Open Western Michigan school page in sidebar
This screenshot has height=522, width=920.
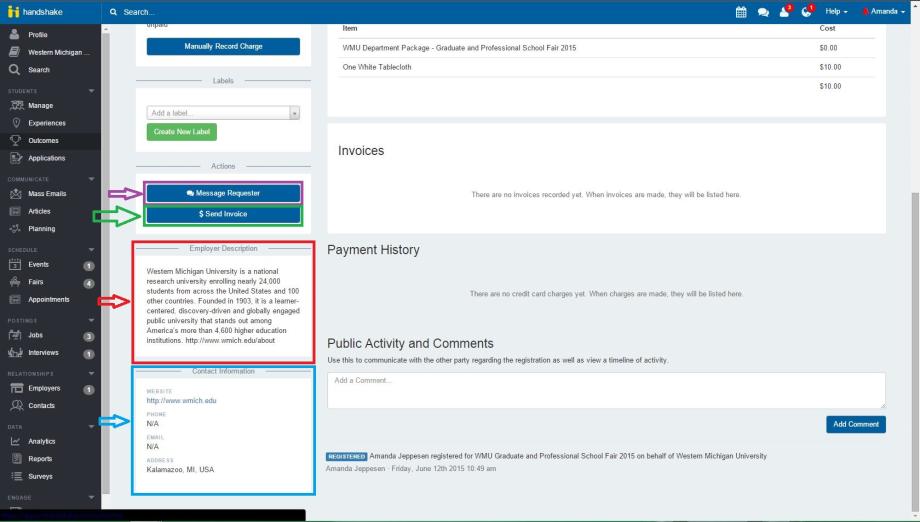click(50, 52)
